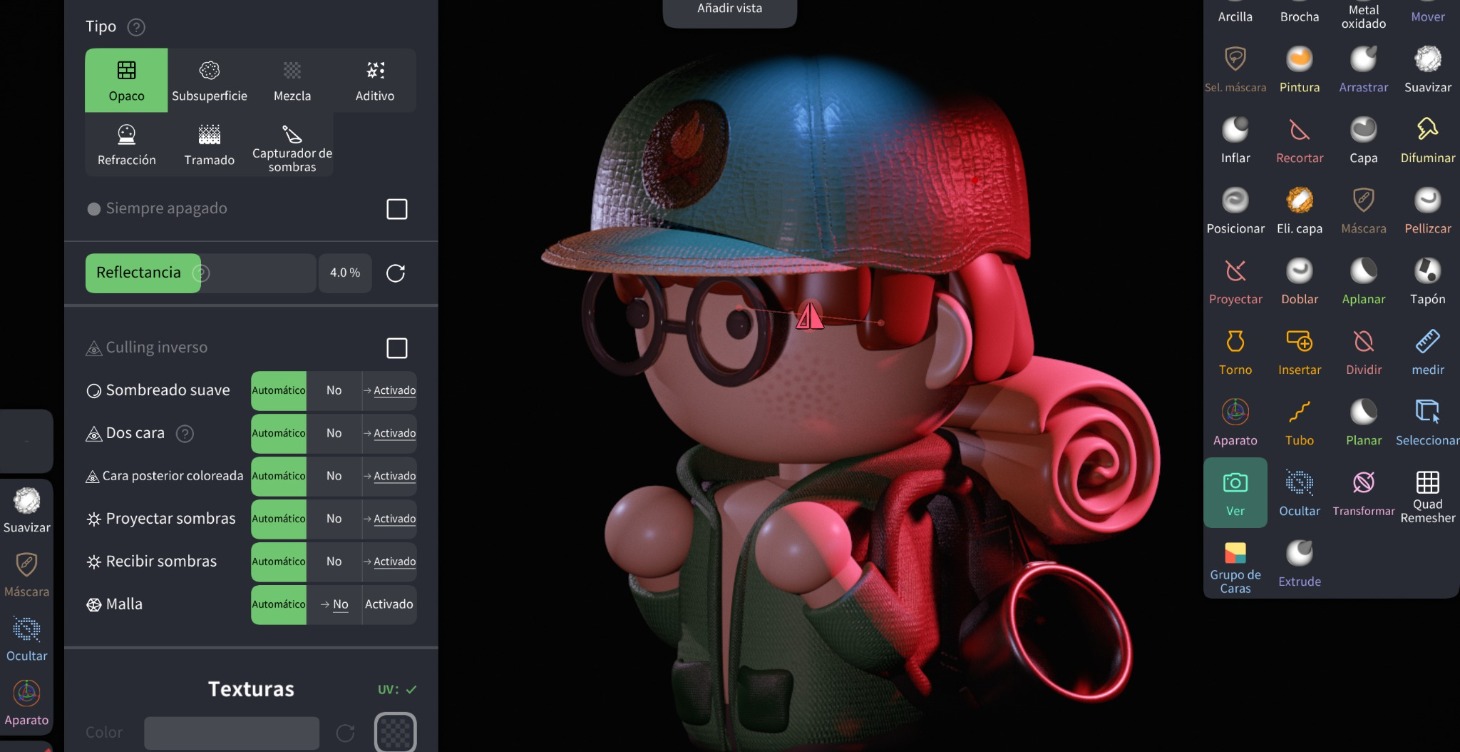Viewport: 1460px width, 752px height.
Task: Open the texture checker swatch beside Color
Action: [395, 732]
